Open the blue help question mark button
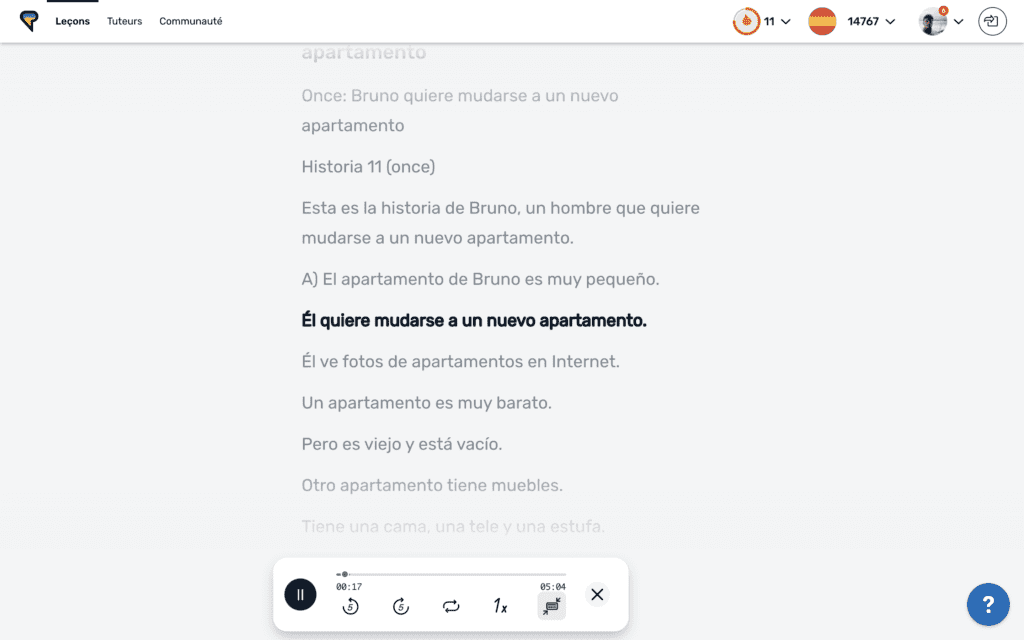The height and width of the screenshot is (640, 1024). pyautogui.click(x=988, y=604)
